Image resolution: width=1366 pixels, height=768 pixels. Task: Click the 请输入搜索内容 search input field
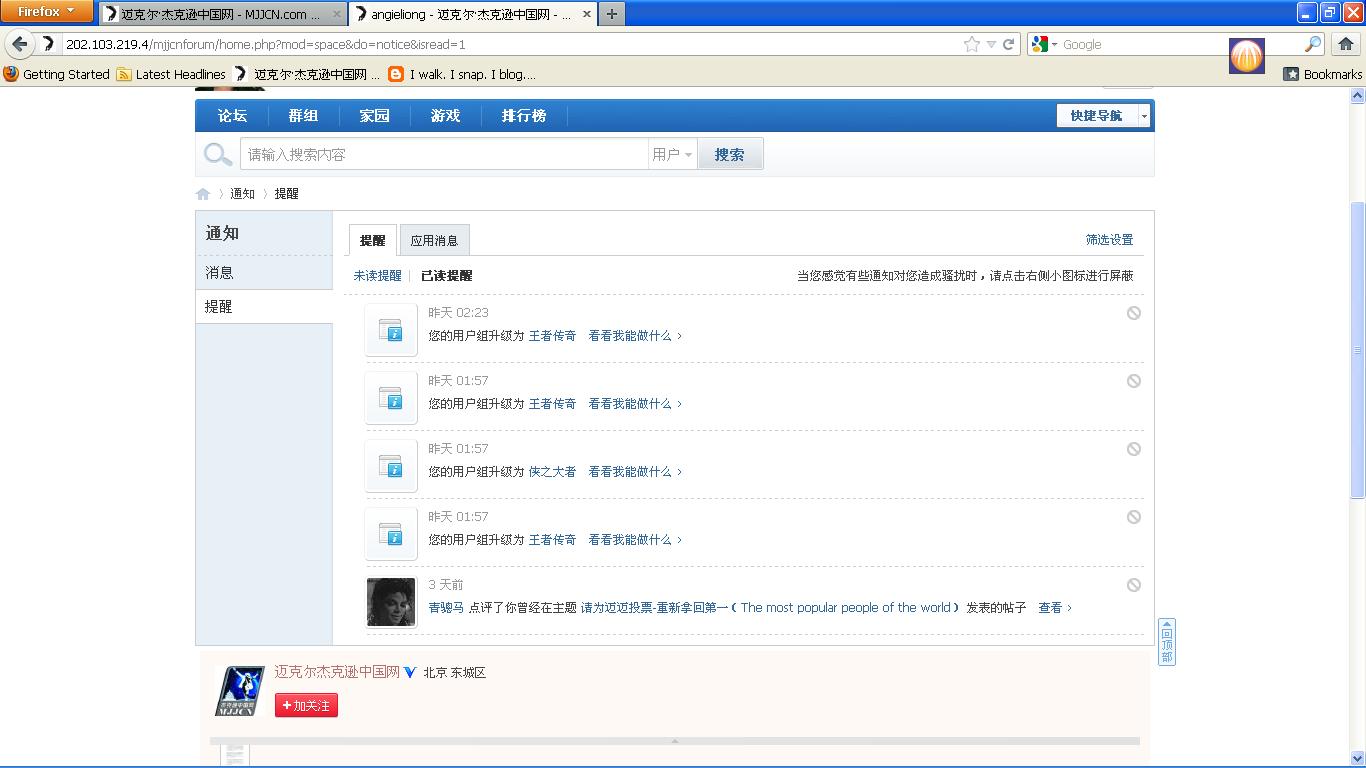(444, 154)
